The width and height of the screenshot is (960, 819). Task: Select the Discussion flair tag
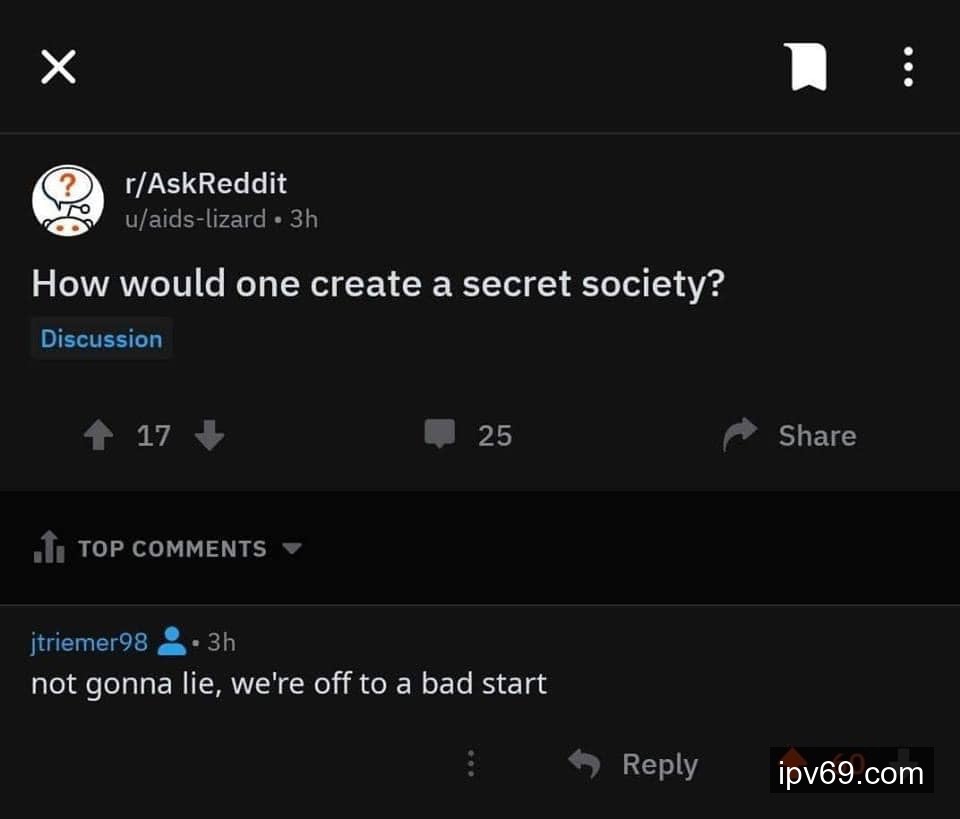pyautogui.click(x=101, y=338)
